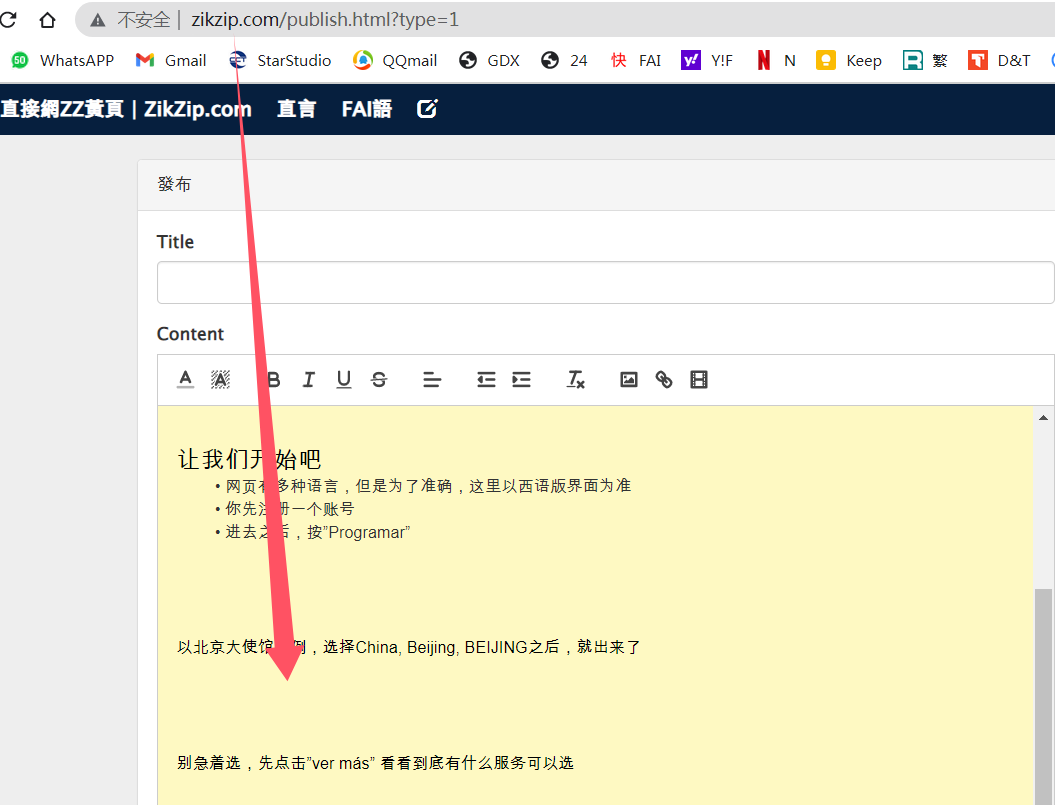Toggle italic formatting in the editor
Viewport: 1055px width, 805px height.
tap(308, 380)
